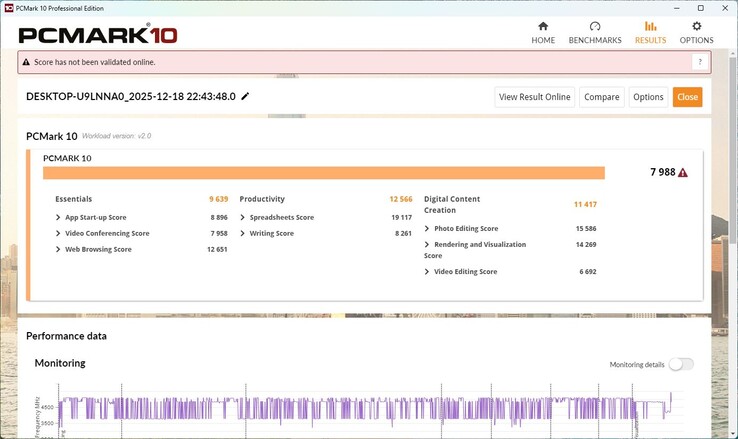Open the Benchmarks gauge icon
Image resolution: width=738 pixels, height=439 pixels.
pyautogui.click(x=595, y=27)
